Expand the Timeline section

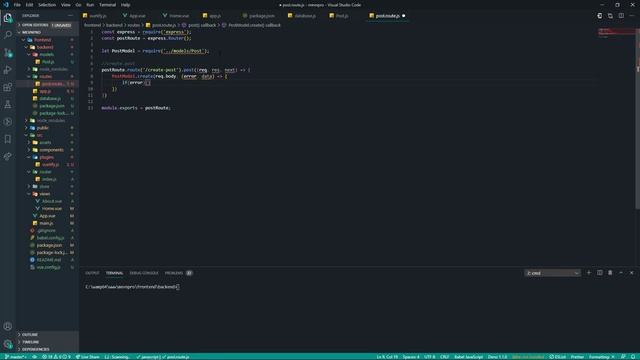[x=47, y=342]
